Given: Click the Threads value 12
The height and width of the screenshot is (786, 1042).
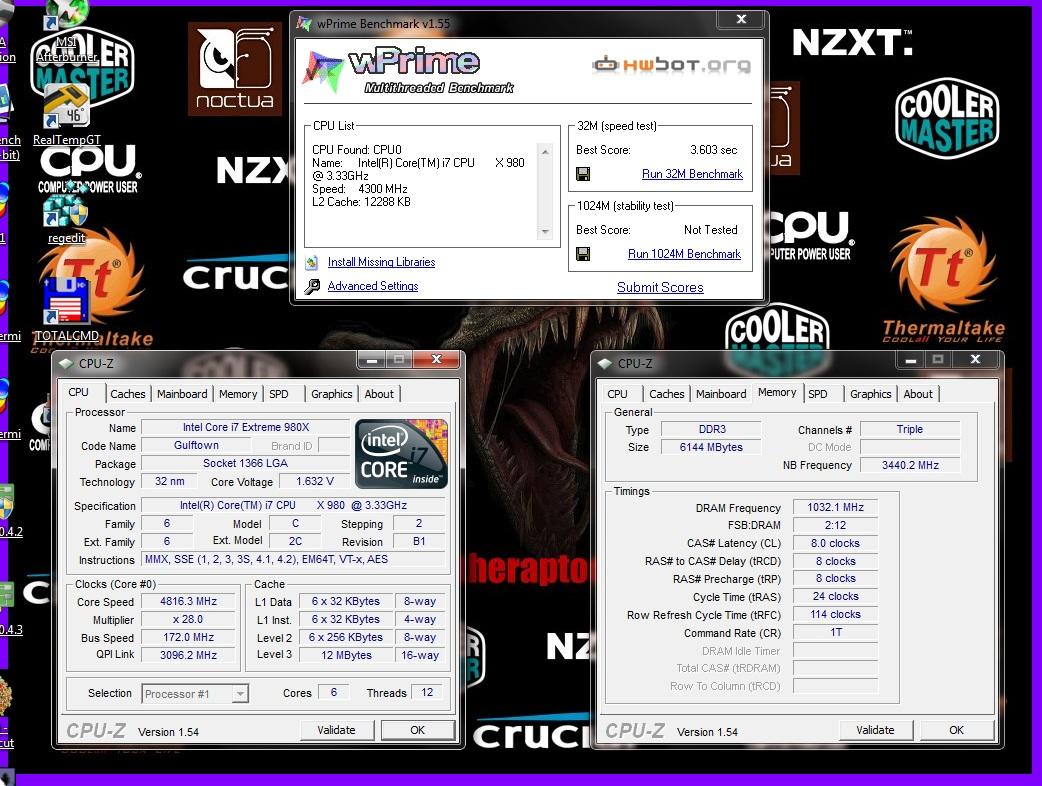Looking at the screenshot, I should (427, 692).
